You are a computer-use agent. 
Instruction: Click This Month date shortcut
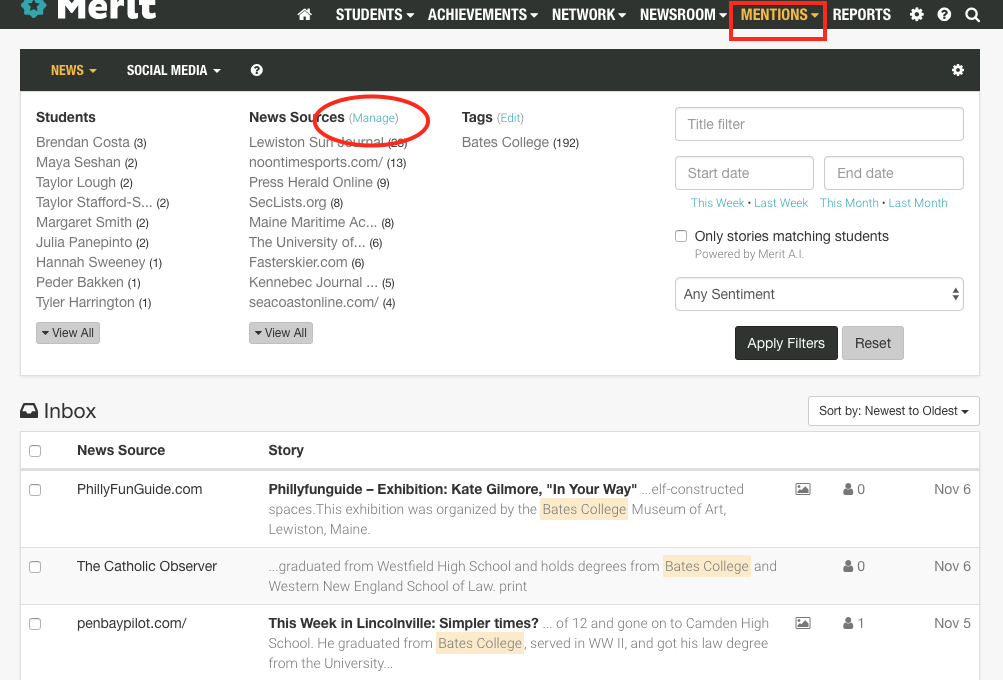click(849, 203)
